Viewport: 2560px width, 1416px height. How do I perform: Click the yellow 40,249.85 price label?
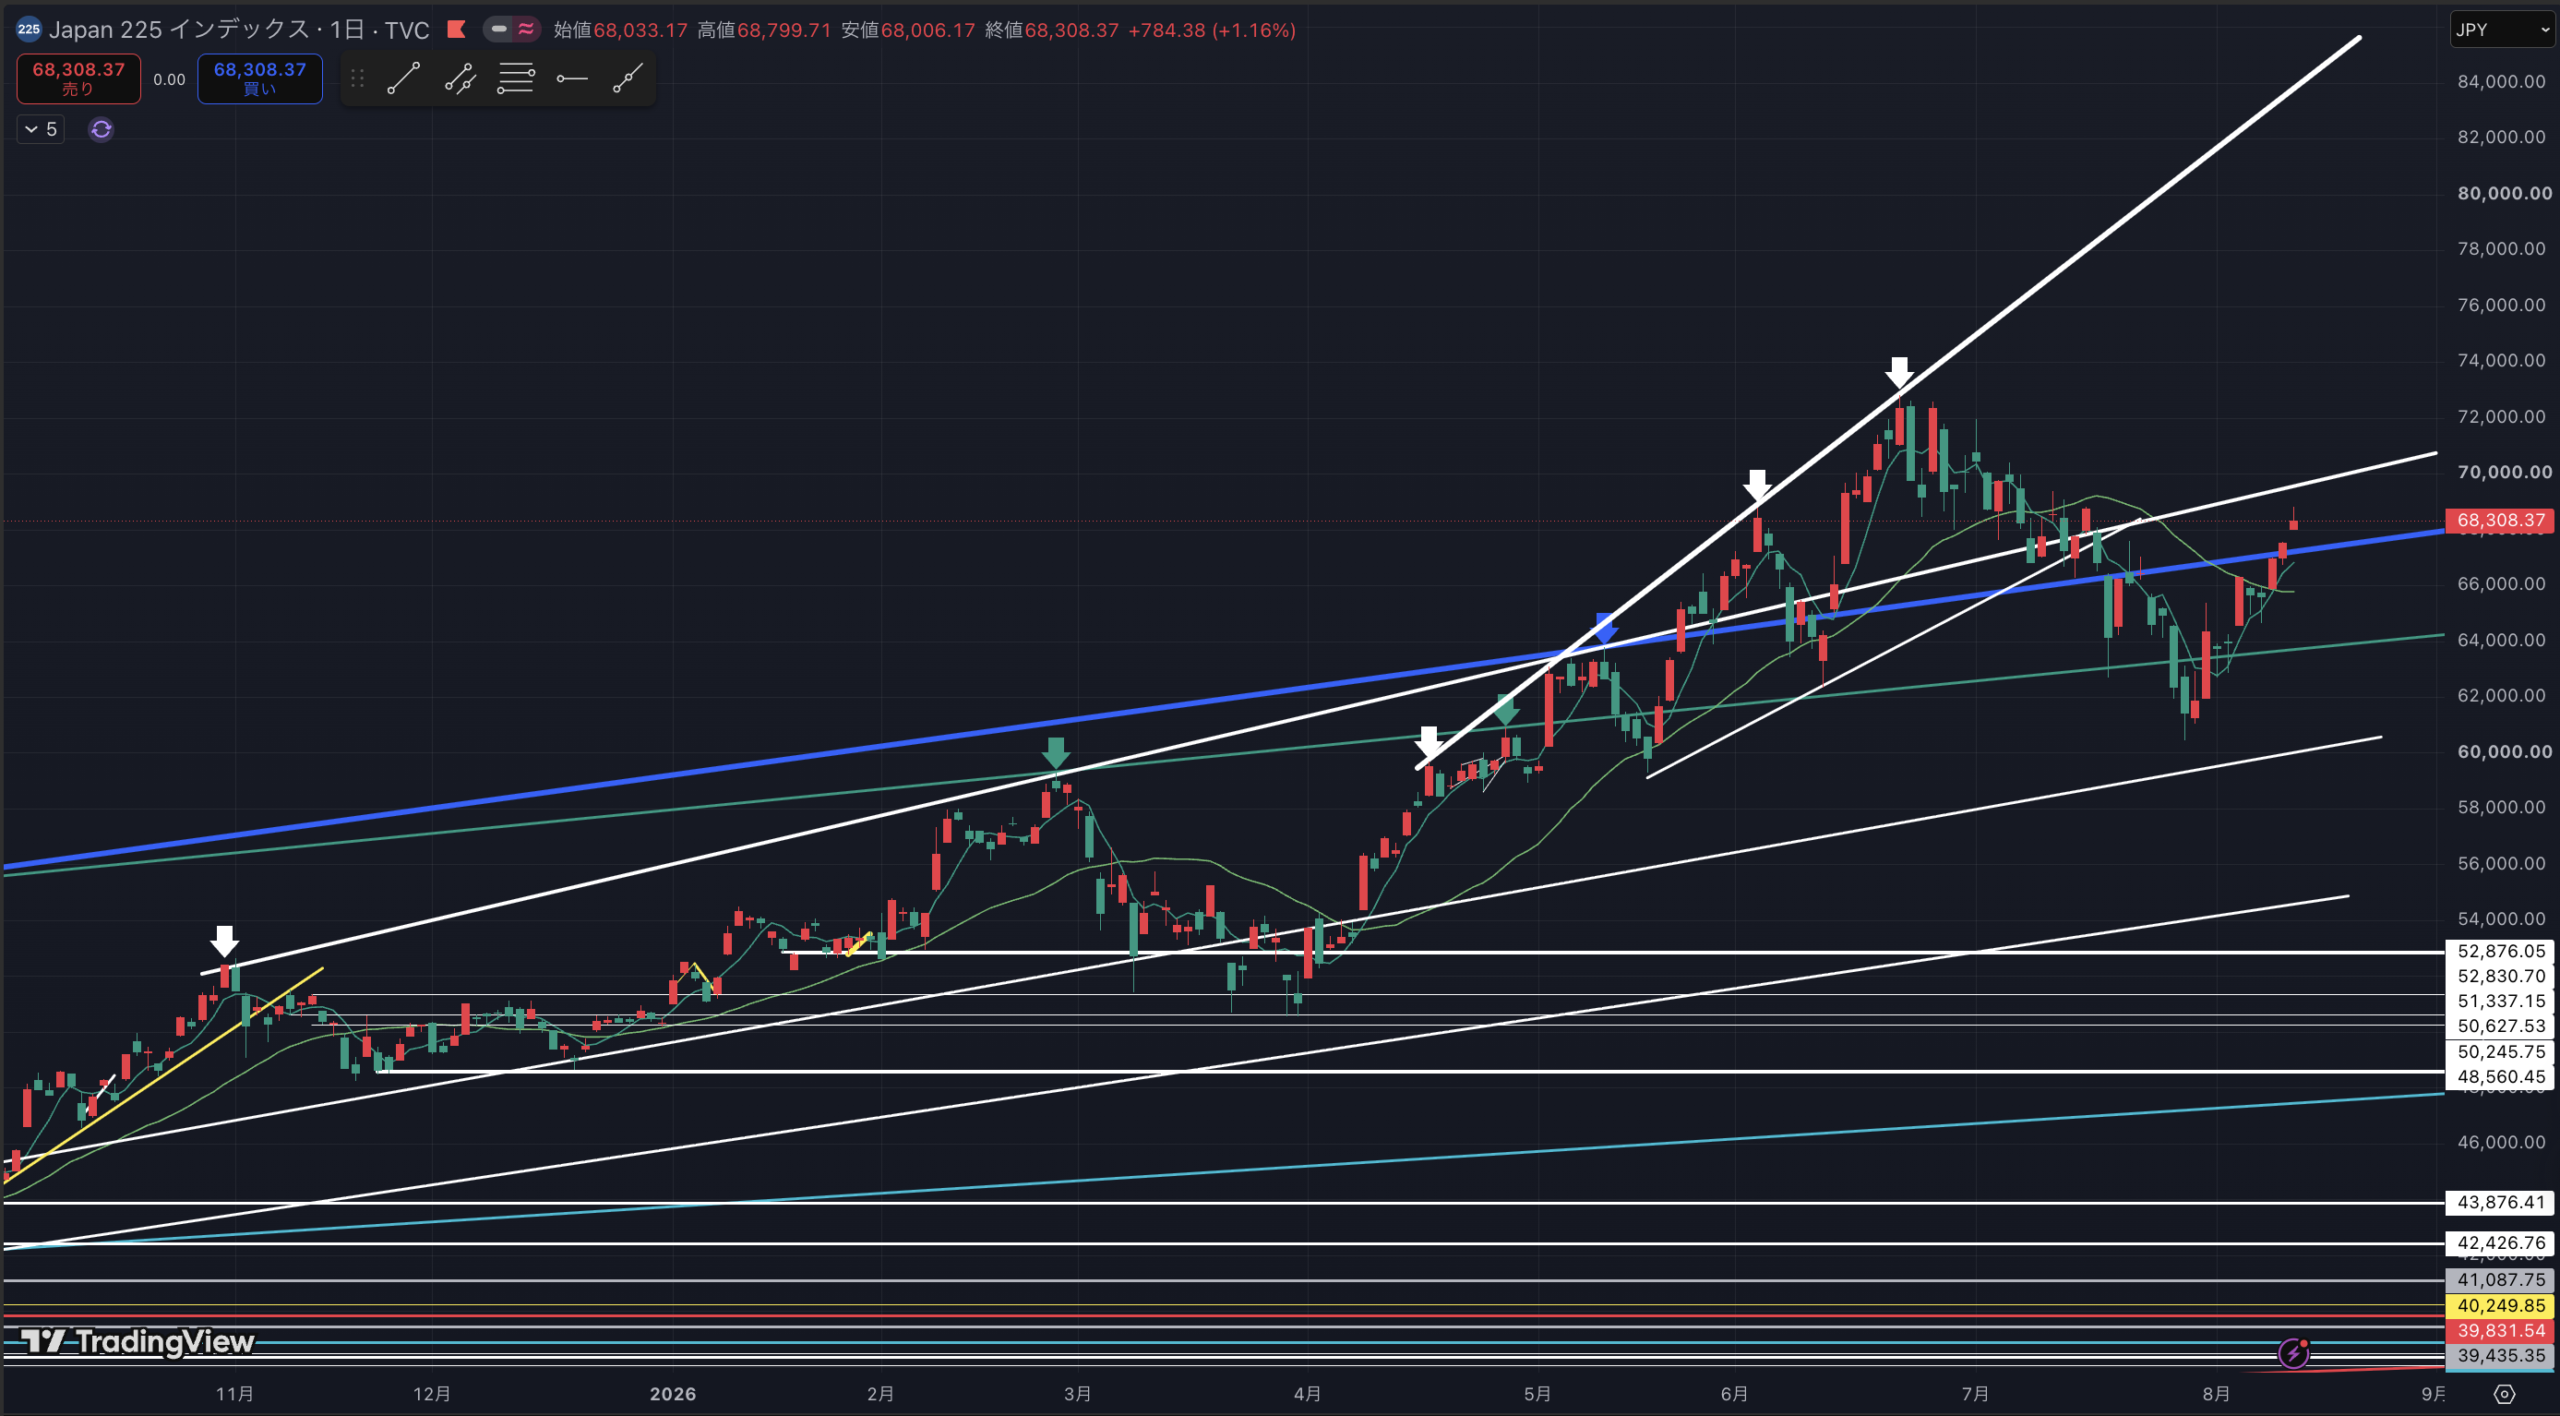[x=2501, y=1305]
